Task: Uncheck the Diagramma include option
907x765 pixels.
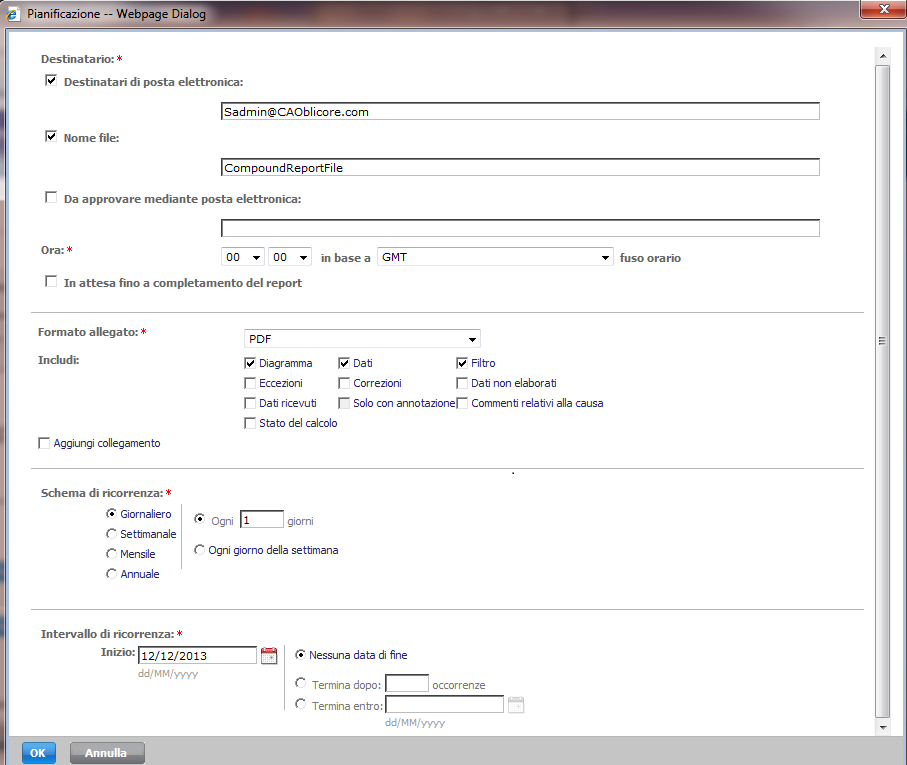Action: (x=250, y=363)
